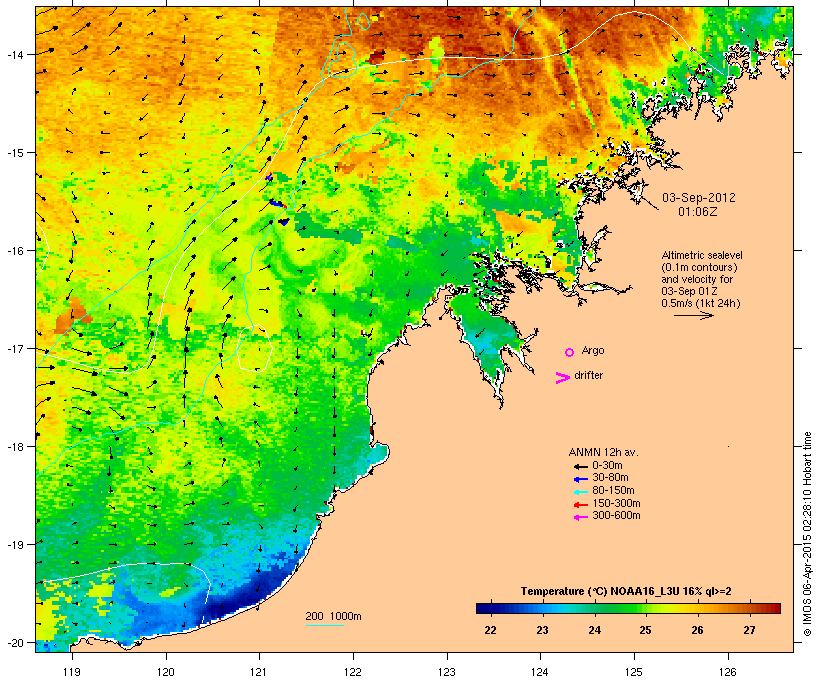
Task: Click the '200 1000m' contour label
Action: (x=333, y=616)
